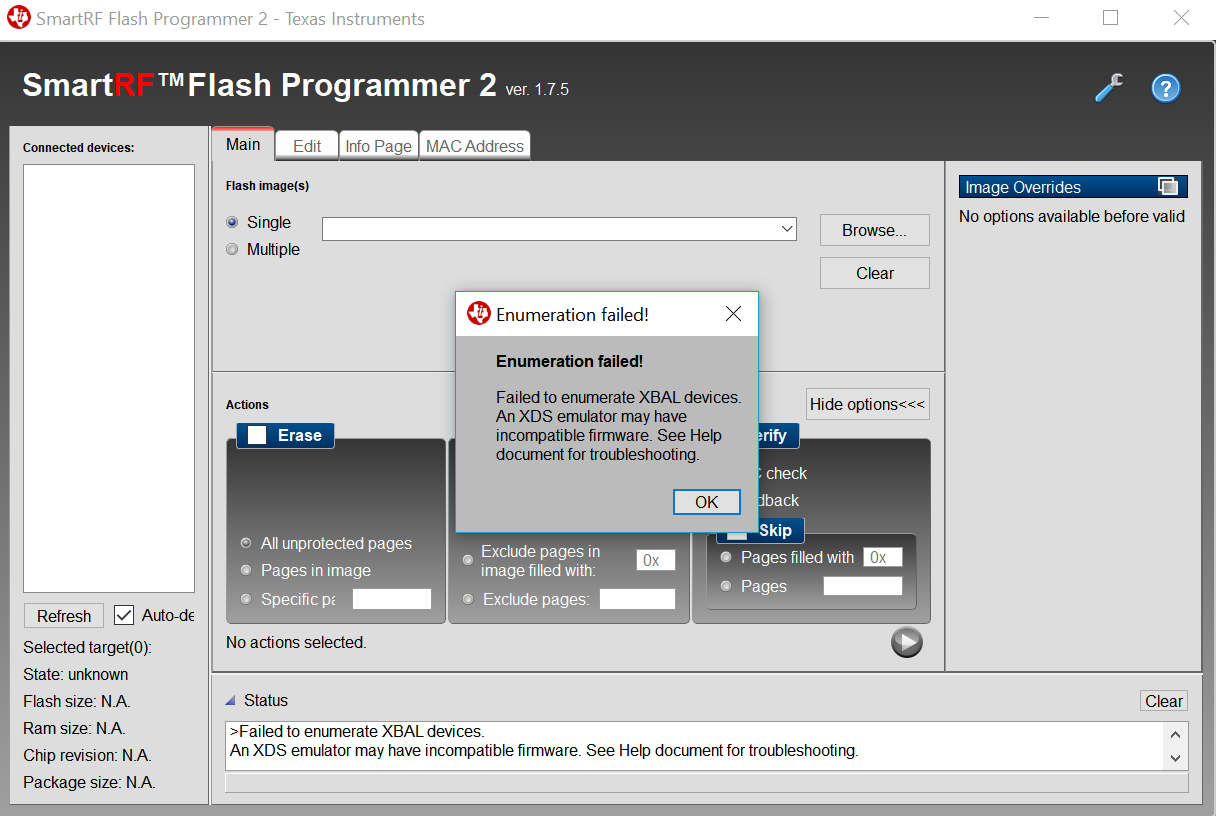Select All unprotected pages radio
The width and height of the screenshot is (1216, 816).
pyautogui.click(x=246, y=543)
